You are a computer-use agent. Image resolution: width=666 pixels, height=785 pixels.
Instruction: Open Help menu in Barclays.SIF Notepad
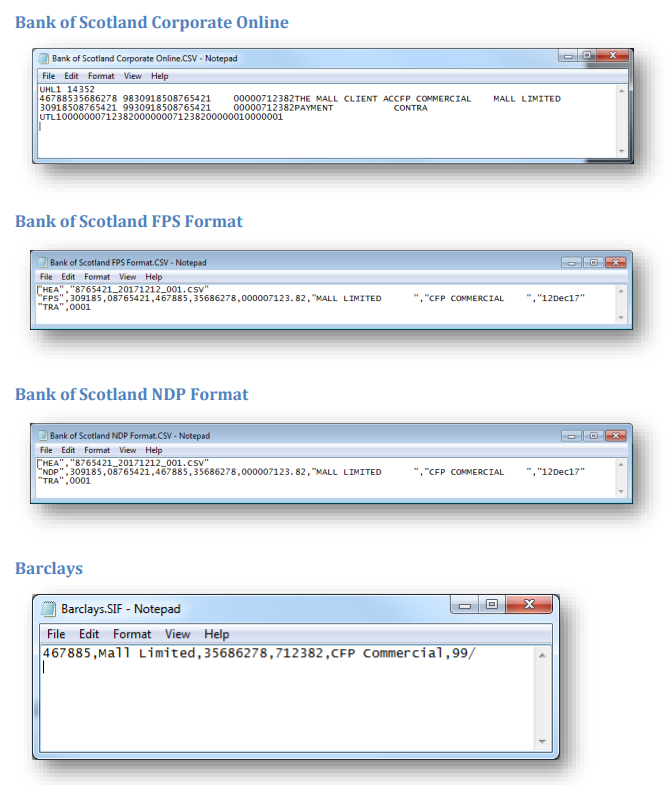tap(217, 634)
